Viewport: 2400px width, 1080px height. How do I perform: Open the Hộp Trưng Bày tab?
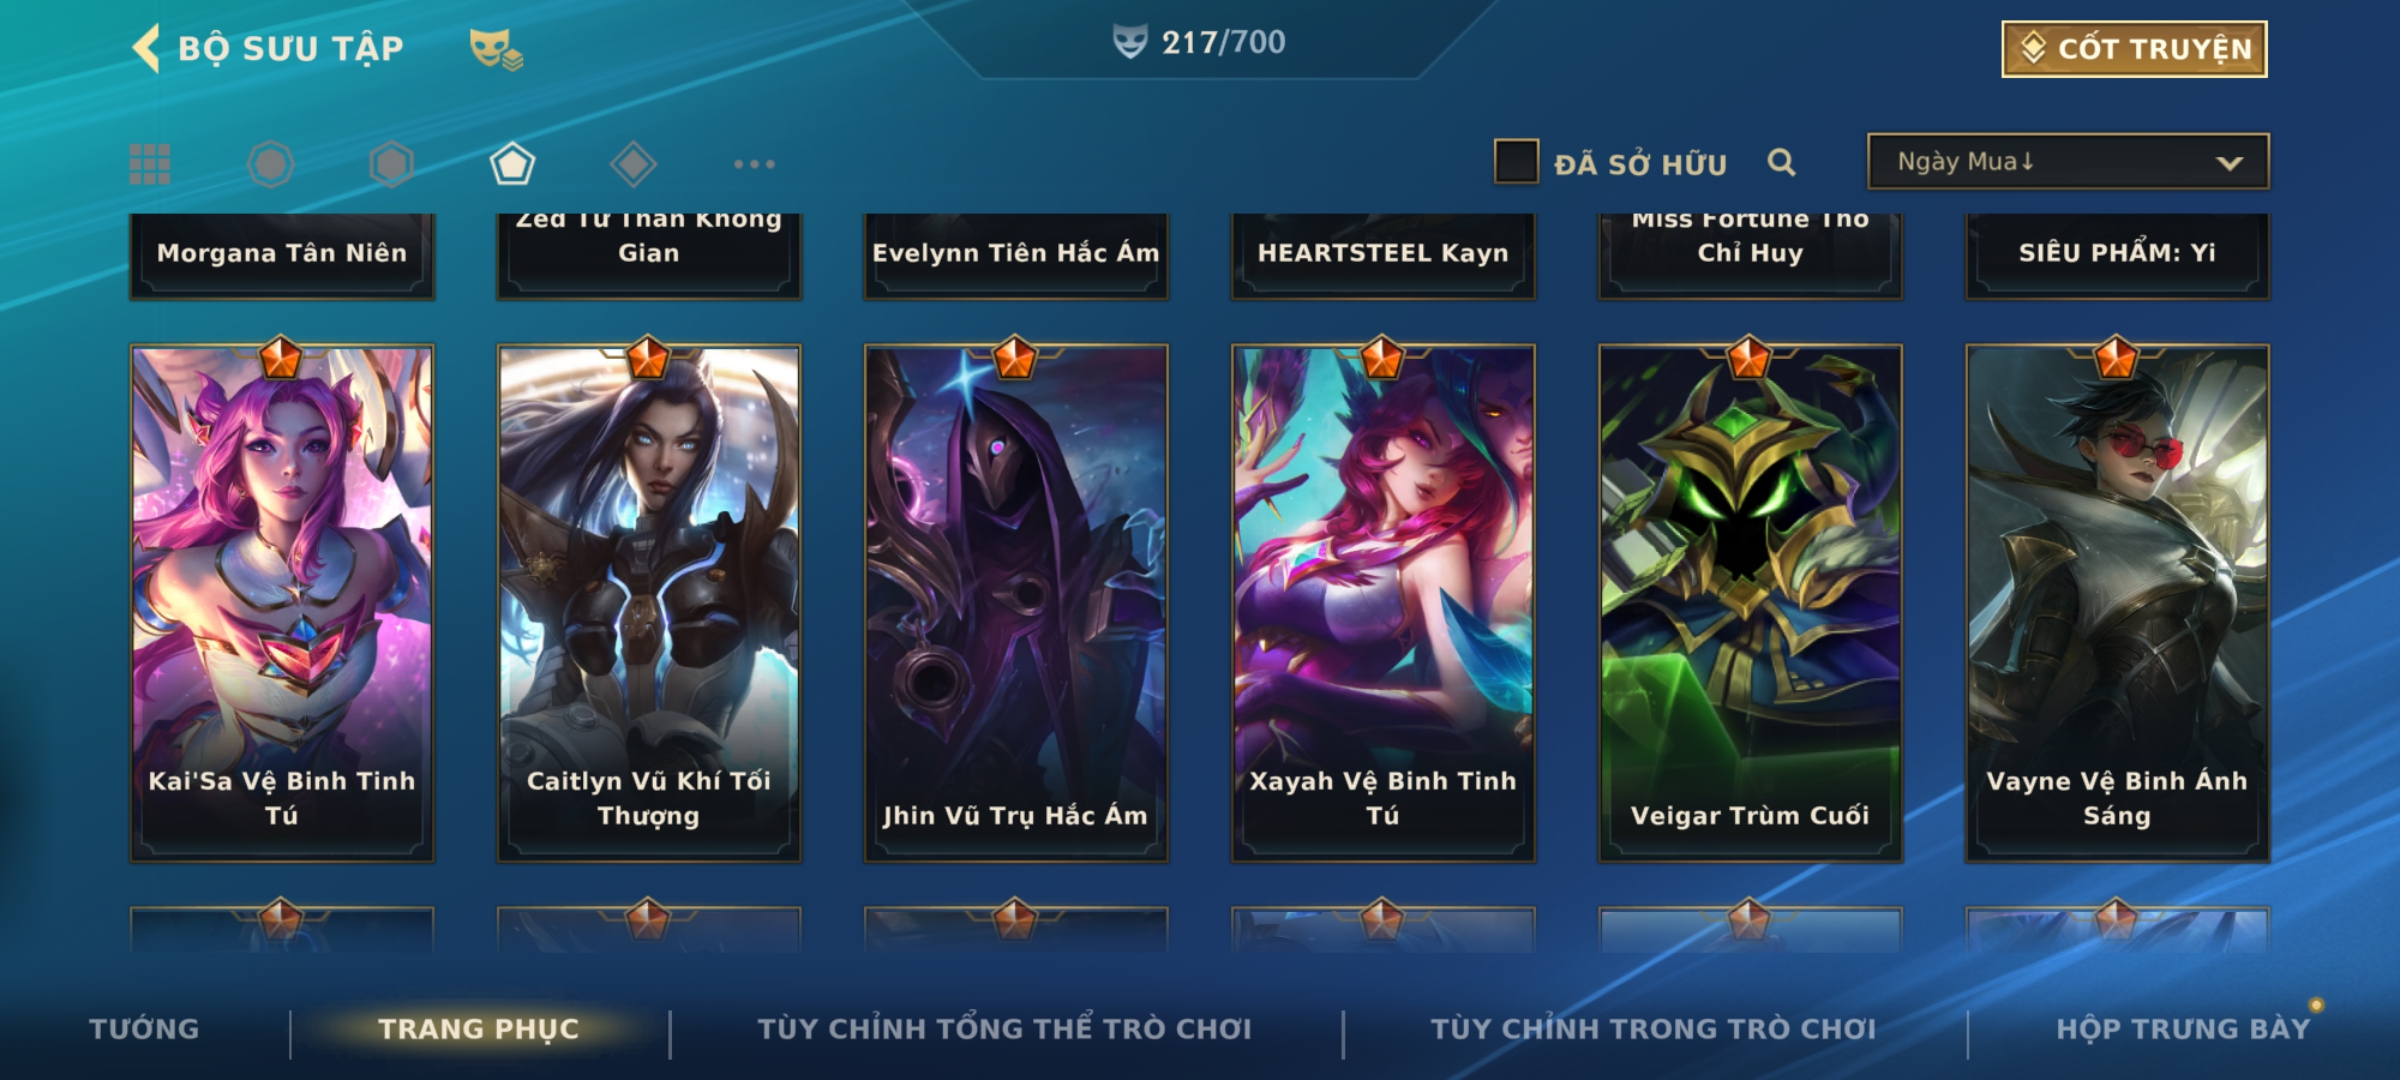tap(2183, 1029)
